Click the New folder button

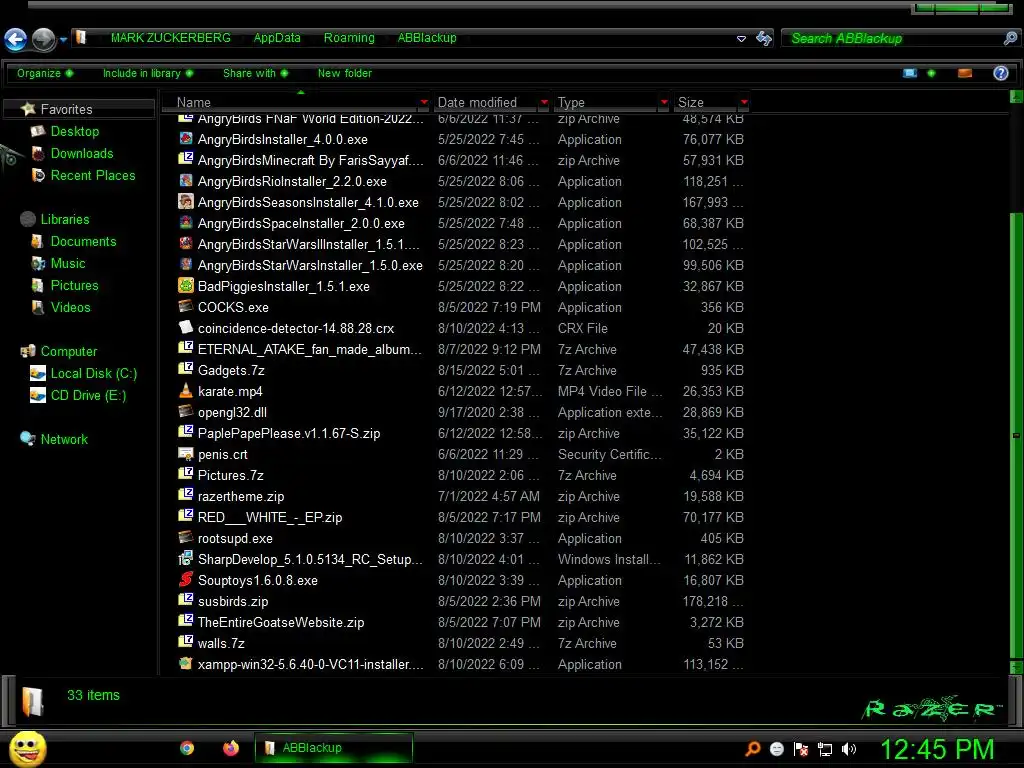point(345,73)
